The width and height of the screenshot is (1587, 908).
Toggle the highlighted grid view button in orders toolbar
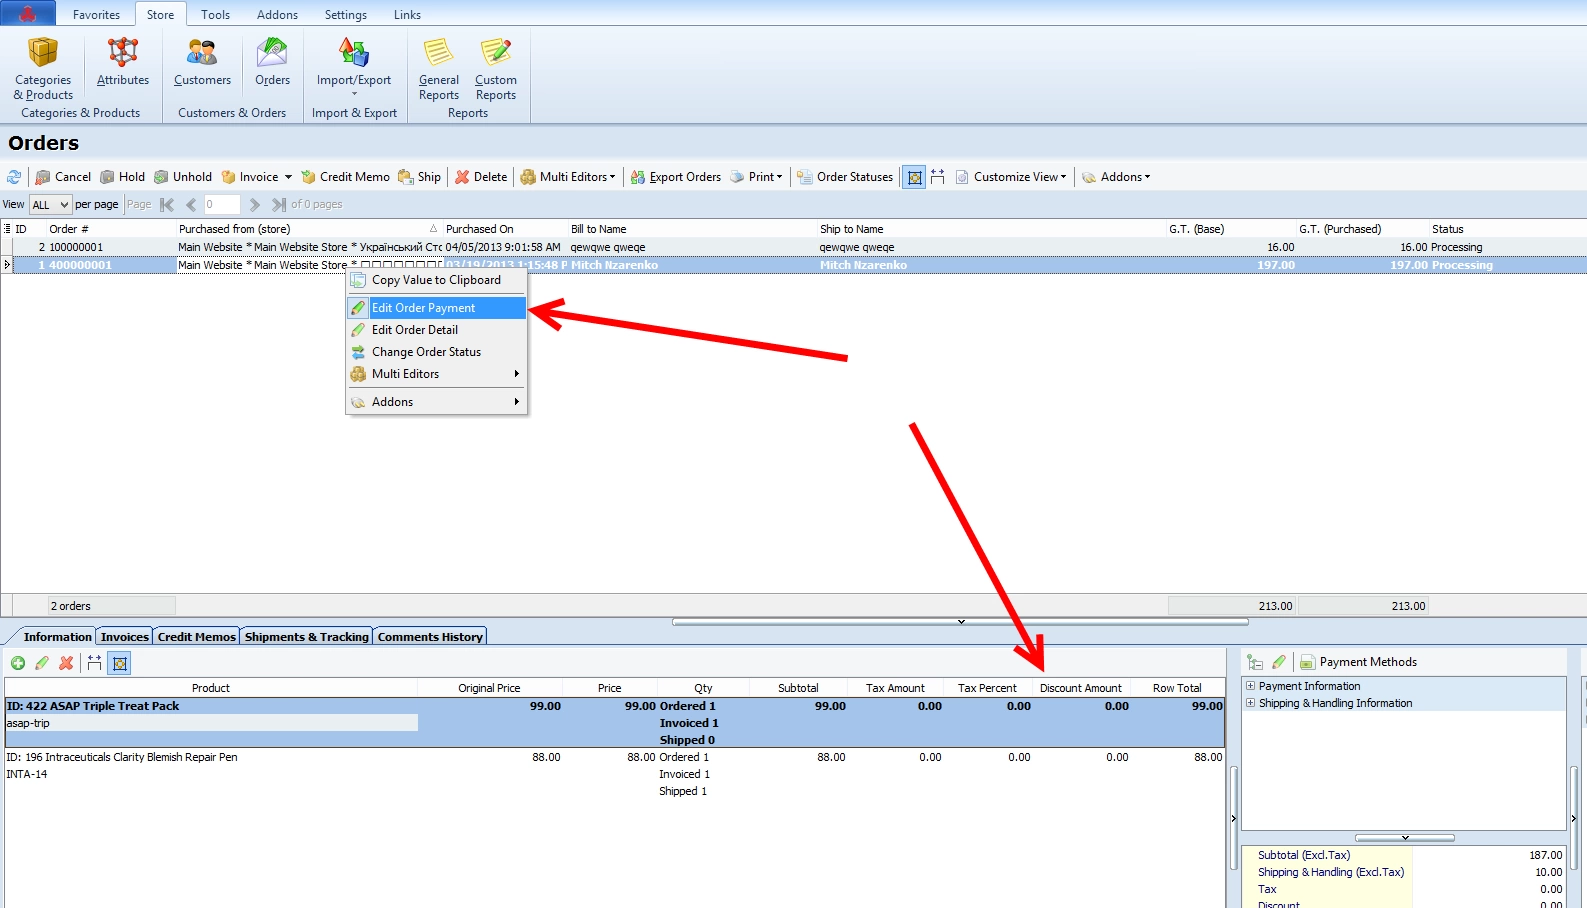point(914,177)
